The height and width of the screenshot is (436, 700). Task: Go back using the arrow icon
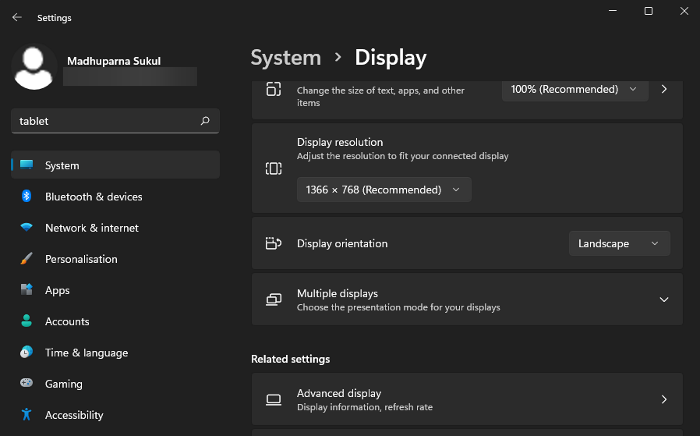(17, 17)
